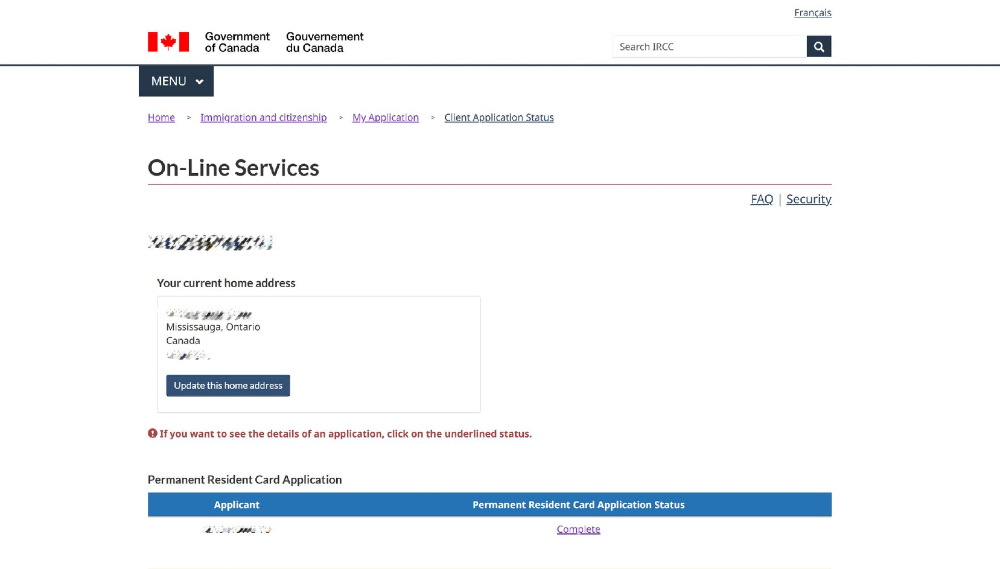
Task: Click the Gouvernement du Canada wordmark text
Action: tap(325, 42)
